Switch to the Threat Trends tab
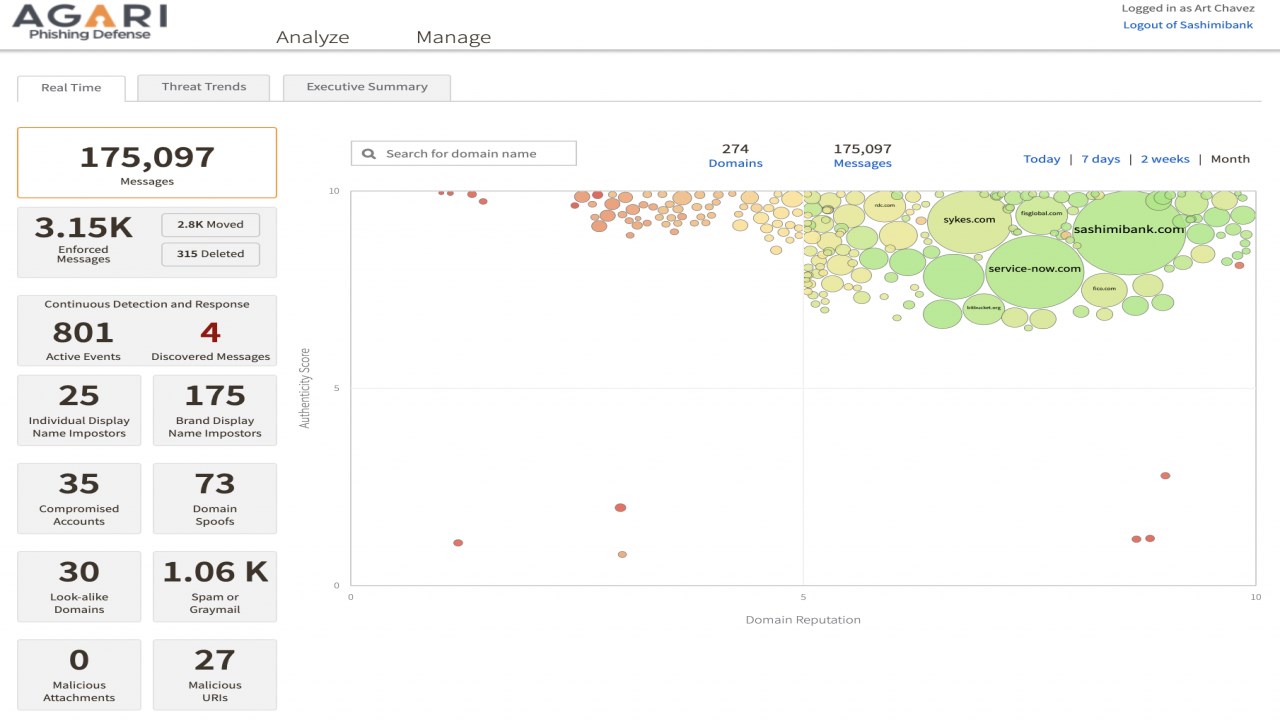Viewport: 1280px width, 720px height. click(x=204, y=87)
